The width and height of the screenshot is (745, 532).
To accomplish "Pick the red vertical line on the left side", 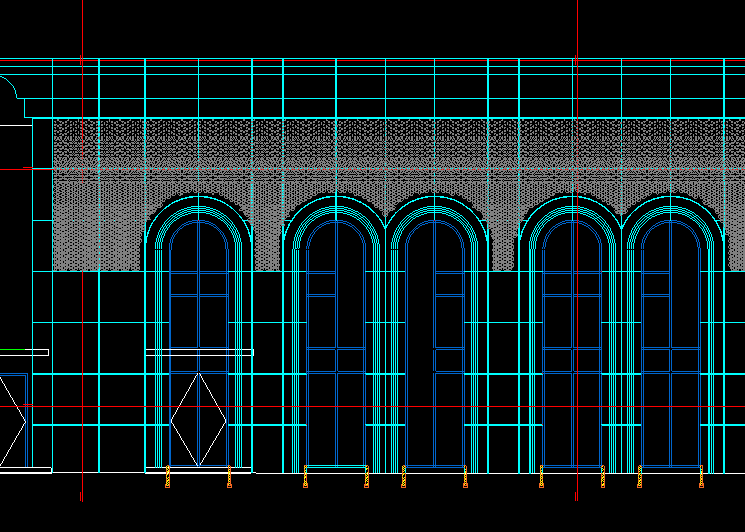I will (x=81, y=300).
